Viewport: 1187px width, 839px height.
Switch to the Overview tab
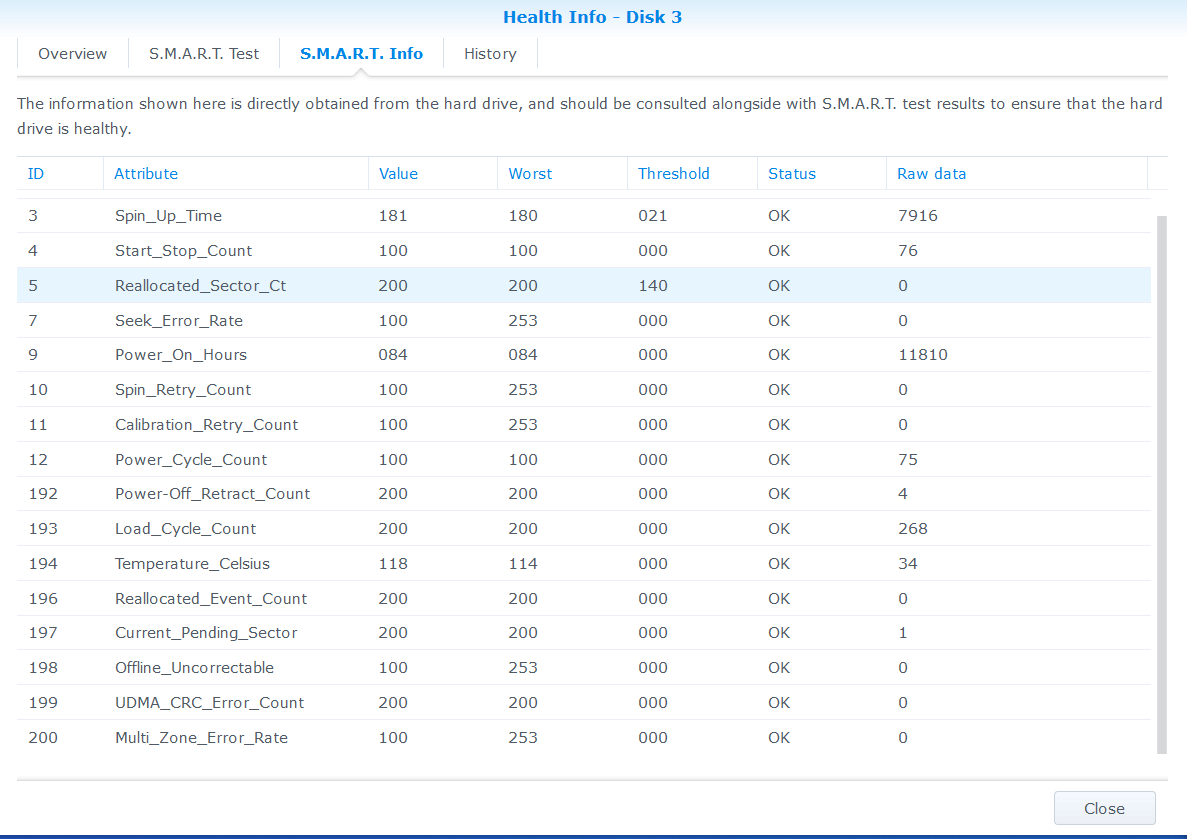(73, 54)
